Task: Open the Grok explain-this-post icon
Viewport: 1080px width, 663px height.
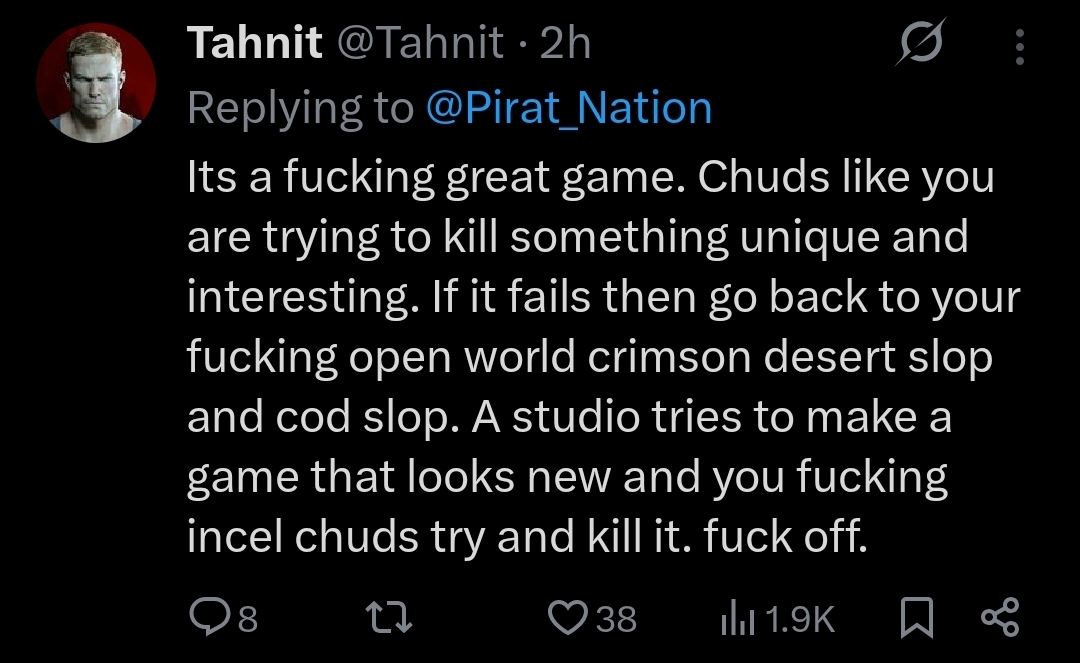Action: (x=921, y=43)
